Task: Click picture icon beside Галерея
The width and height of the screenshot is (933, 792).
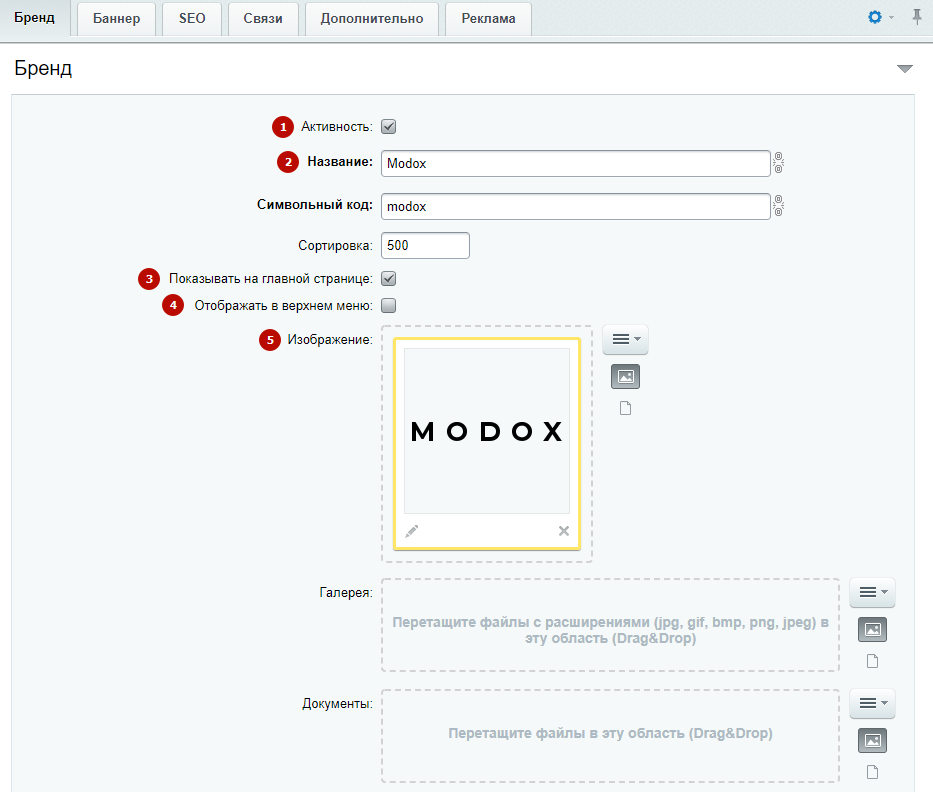Action: (x=872, y=630)
